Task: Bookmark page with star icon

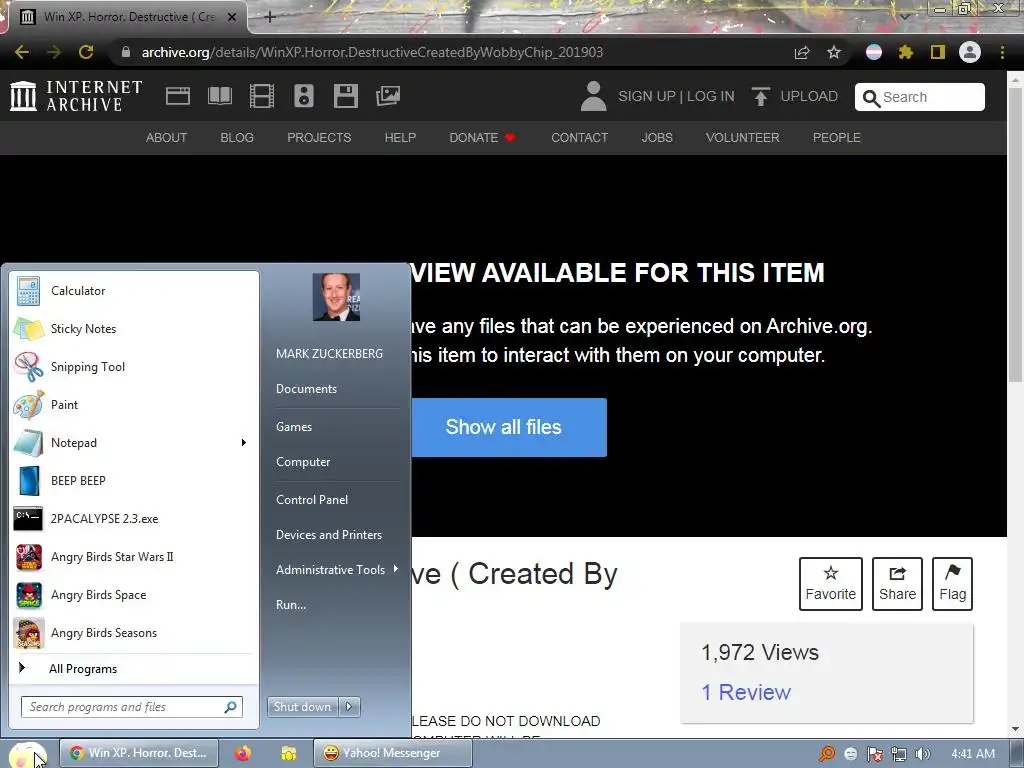Action: coord(834,52)
